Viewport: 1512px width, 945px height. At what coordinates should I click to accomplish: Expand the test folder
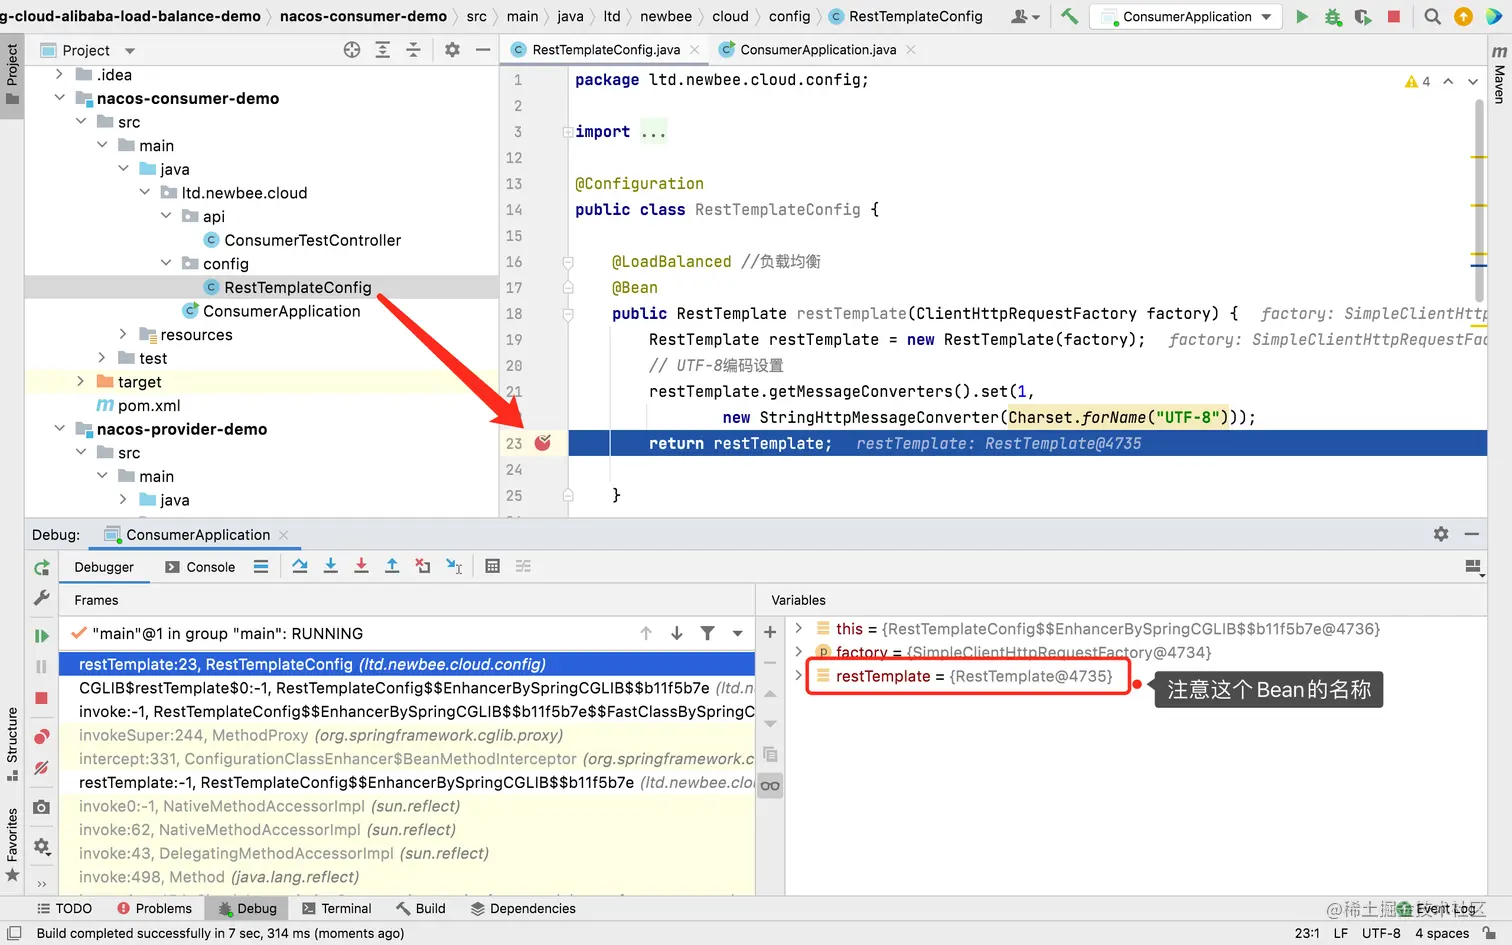point(102,358)
